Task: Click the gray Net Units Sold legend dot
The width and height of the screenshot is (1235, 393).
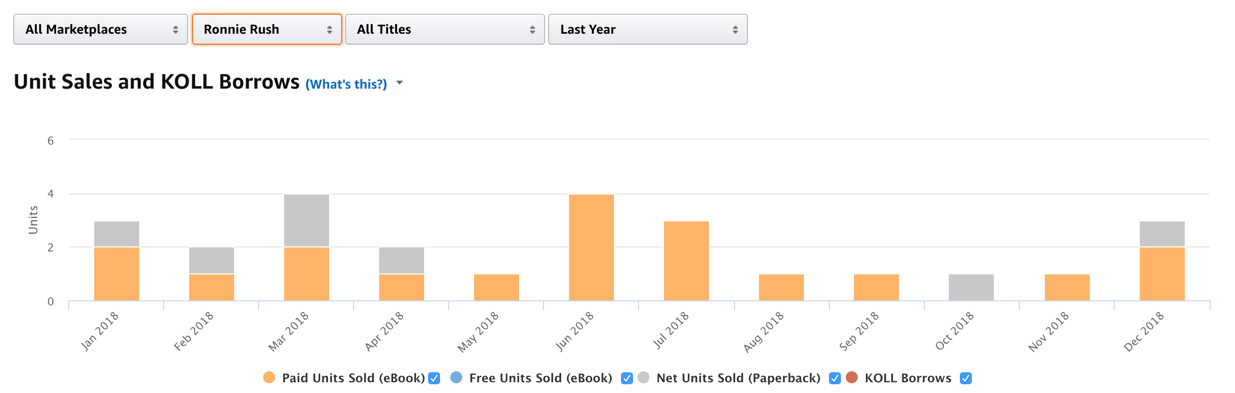Action: [x=644, y=378]
